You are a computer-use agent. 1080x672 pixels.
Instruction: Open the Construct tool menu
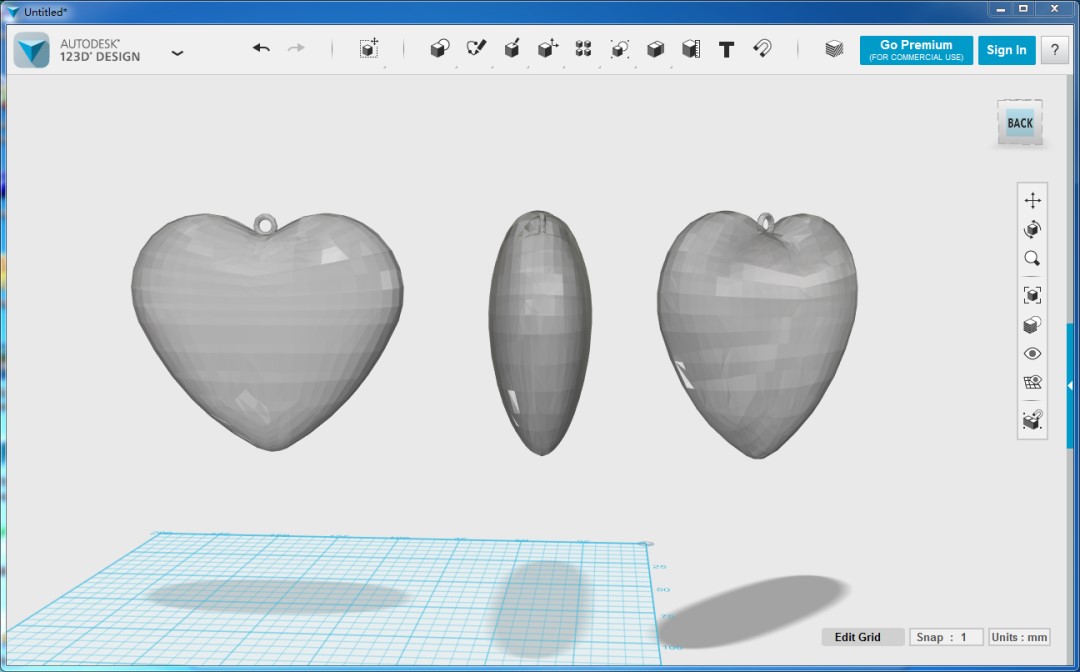[x=512, y=48]
